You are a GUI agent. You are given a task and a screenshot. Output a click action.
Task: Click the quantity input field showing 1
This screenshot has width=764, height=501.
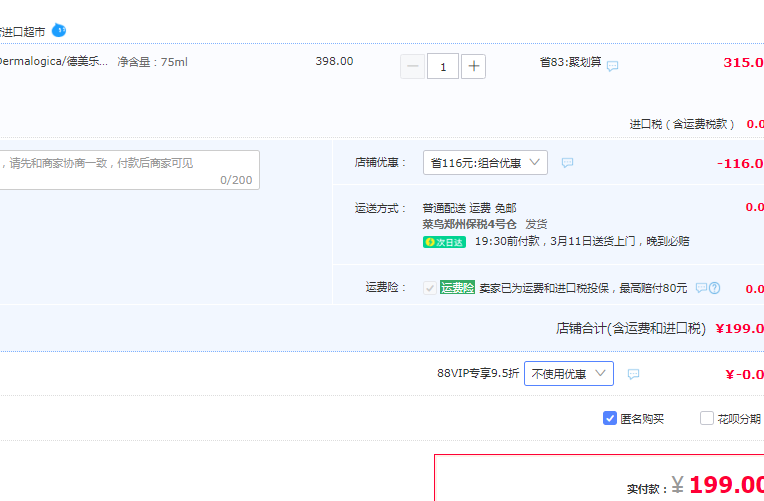pyautogui.click(x=443, y=66)
